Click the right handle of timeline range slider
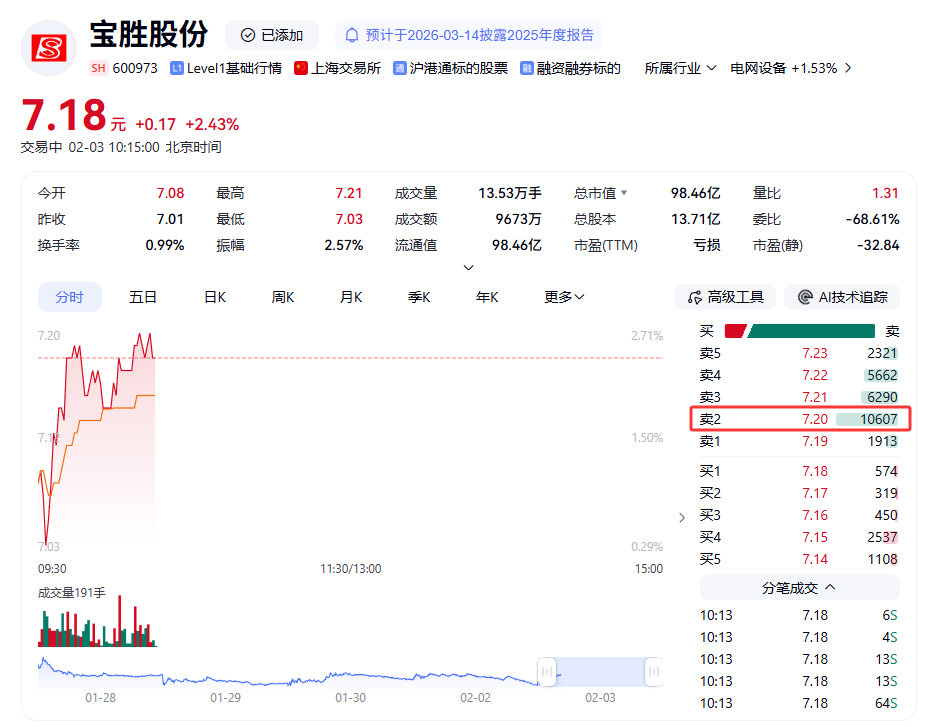 coord(653,672)
